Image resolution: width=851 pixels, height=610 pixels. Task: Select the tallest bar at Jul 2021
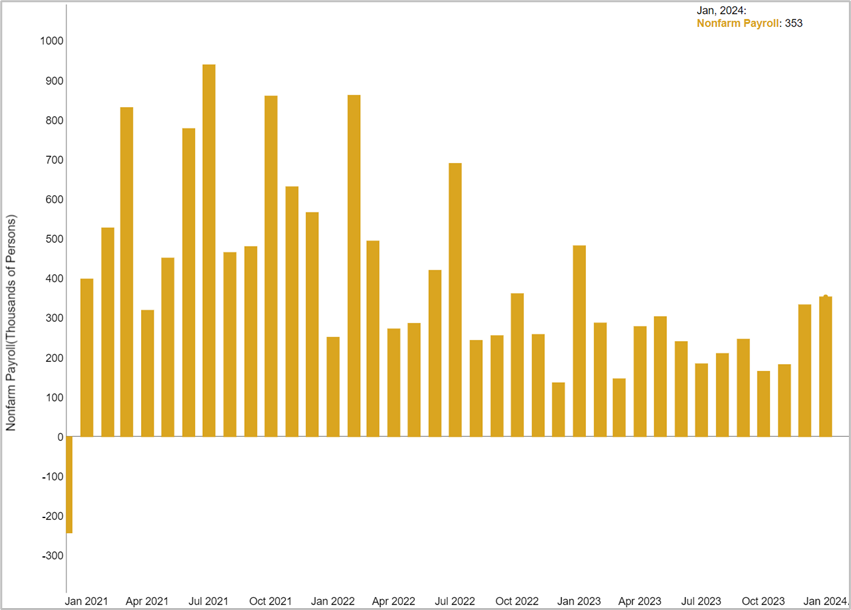click(x=209, y=251)
